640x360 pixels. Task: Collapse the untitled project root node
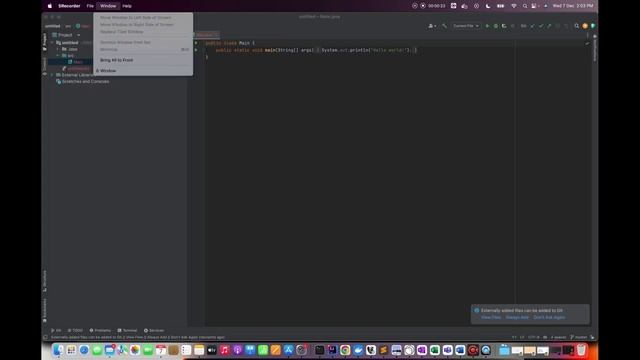[x=52, y=42]
